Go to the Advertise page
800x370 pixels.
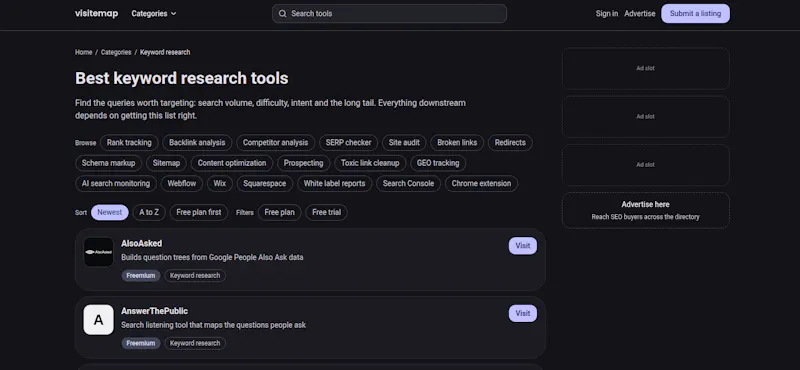coord(640,14)
